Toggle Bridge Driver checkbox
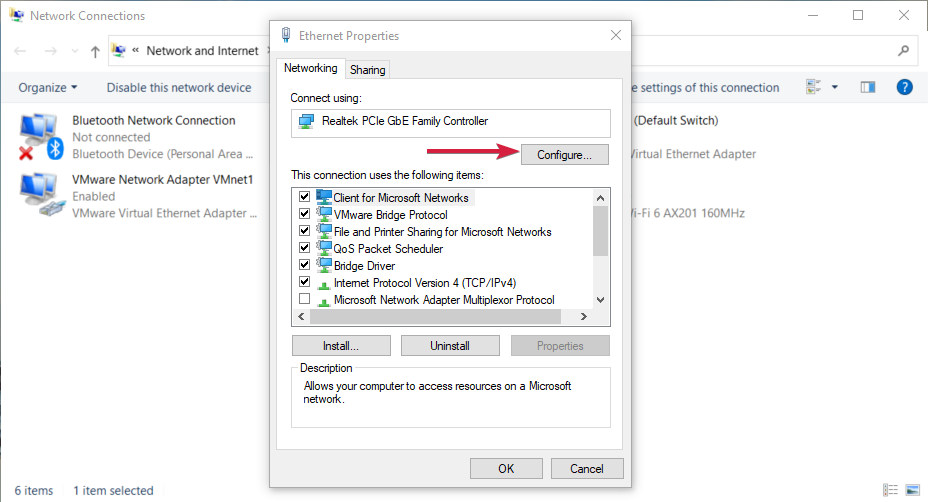Viewport: 928px width, 502px height. [304, 265]
